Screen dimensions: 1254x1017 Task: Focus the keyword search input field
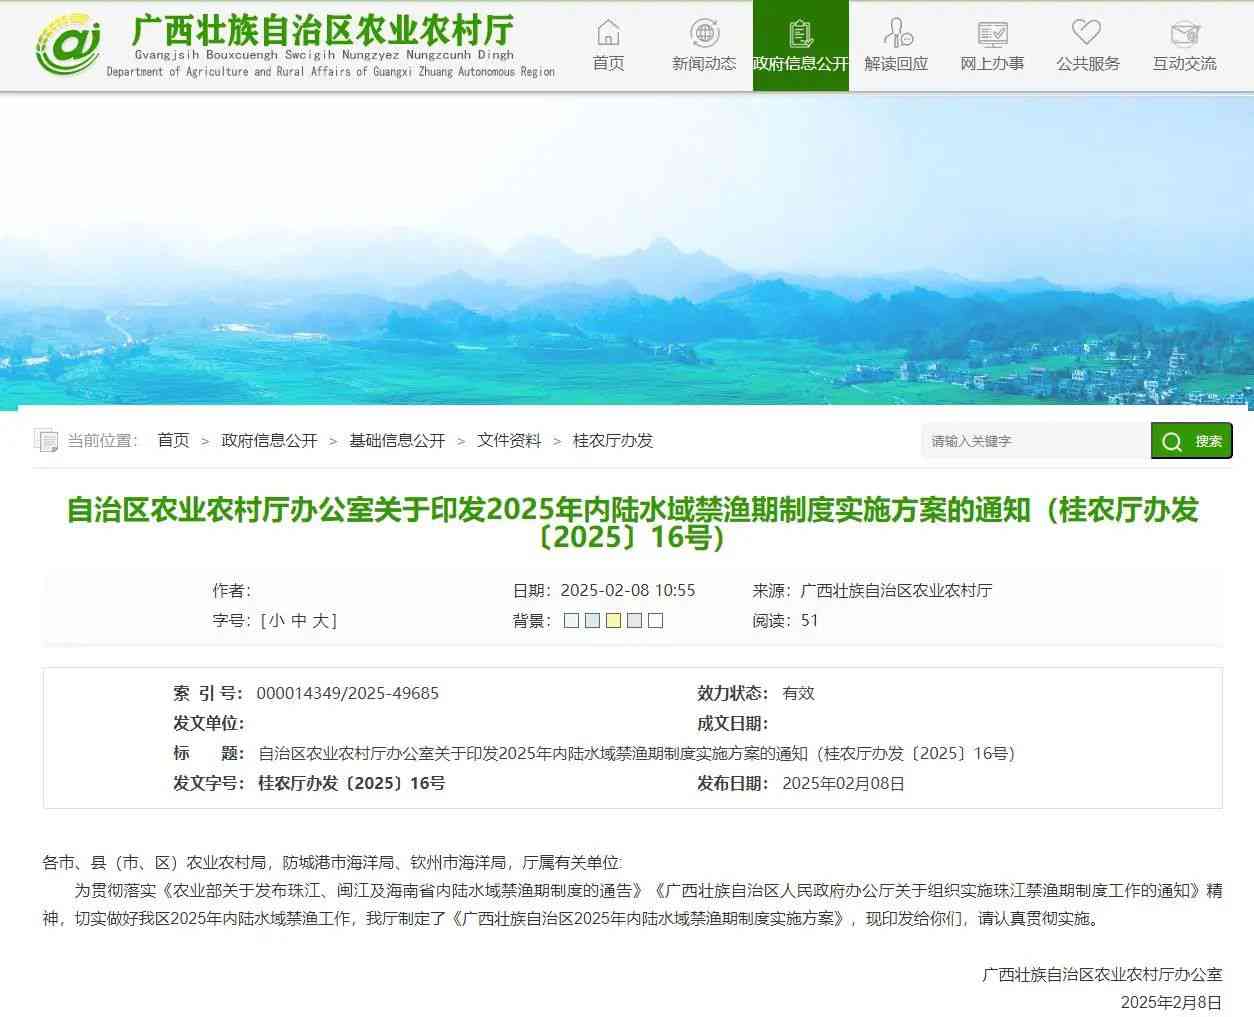coord(1035,441)
